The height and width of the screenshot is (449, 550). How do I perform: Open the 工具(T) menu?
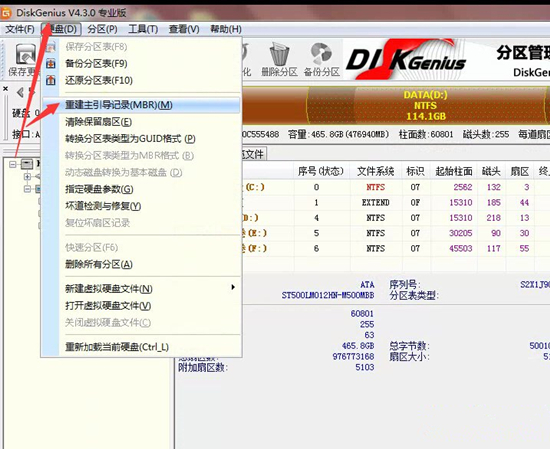[x=143, y=29]
